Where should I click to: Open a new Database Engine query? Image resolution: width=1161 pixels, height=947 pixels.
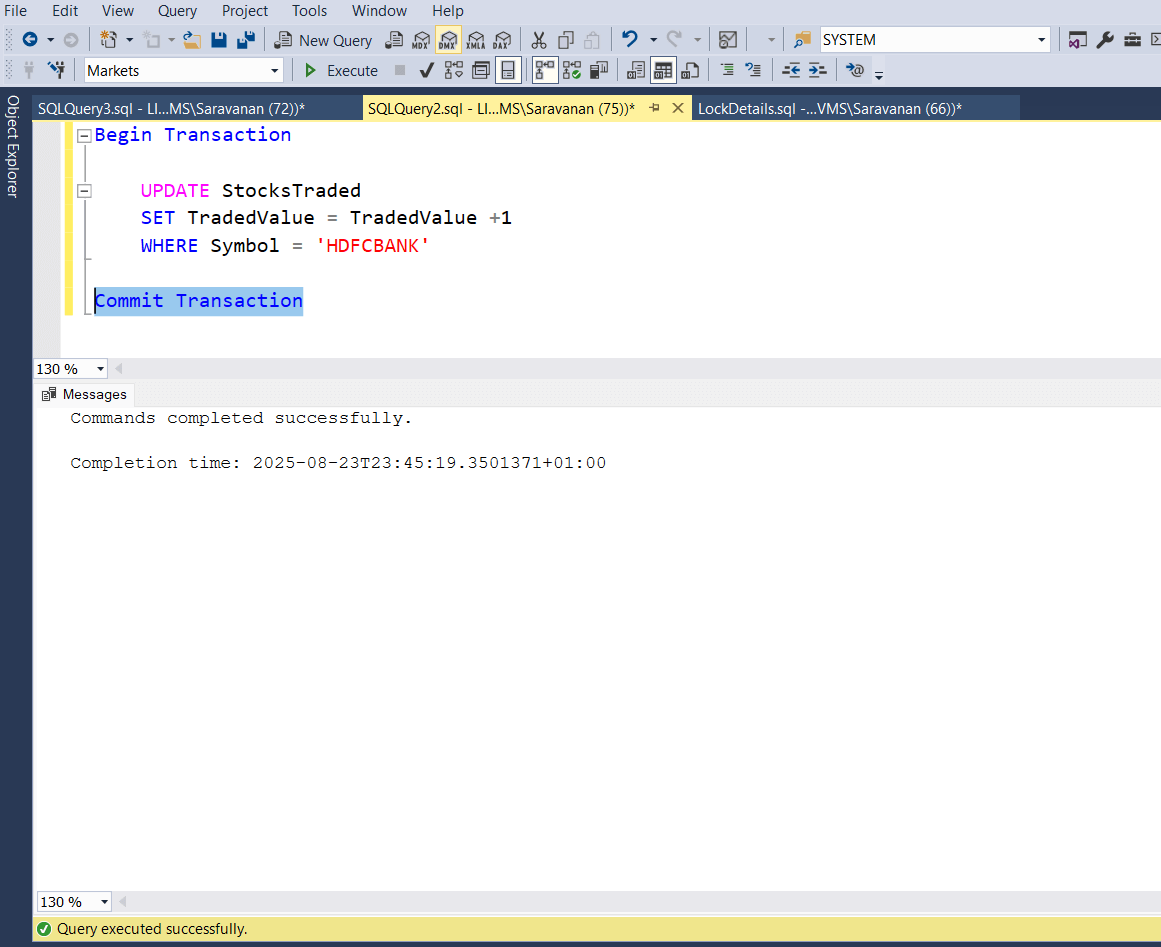coord(395,40)
